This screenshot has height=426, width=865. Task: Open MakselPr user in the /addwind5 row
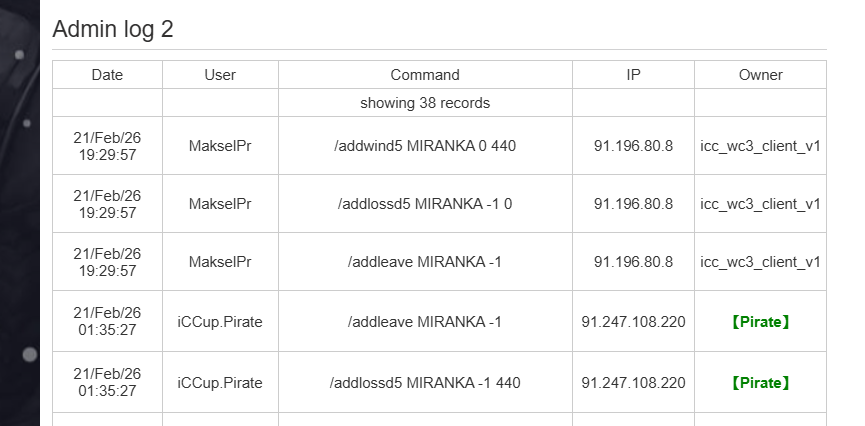pyautogui.click(x=220, y=146)
